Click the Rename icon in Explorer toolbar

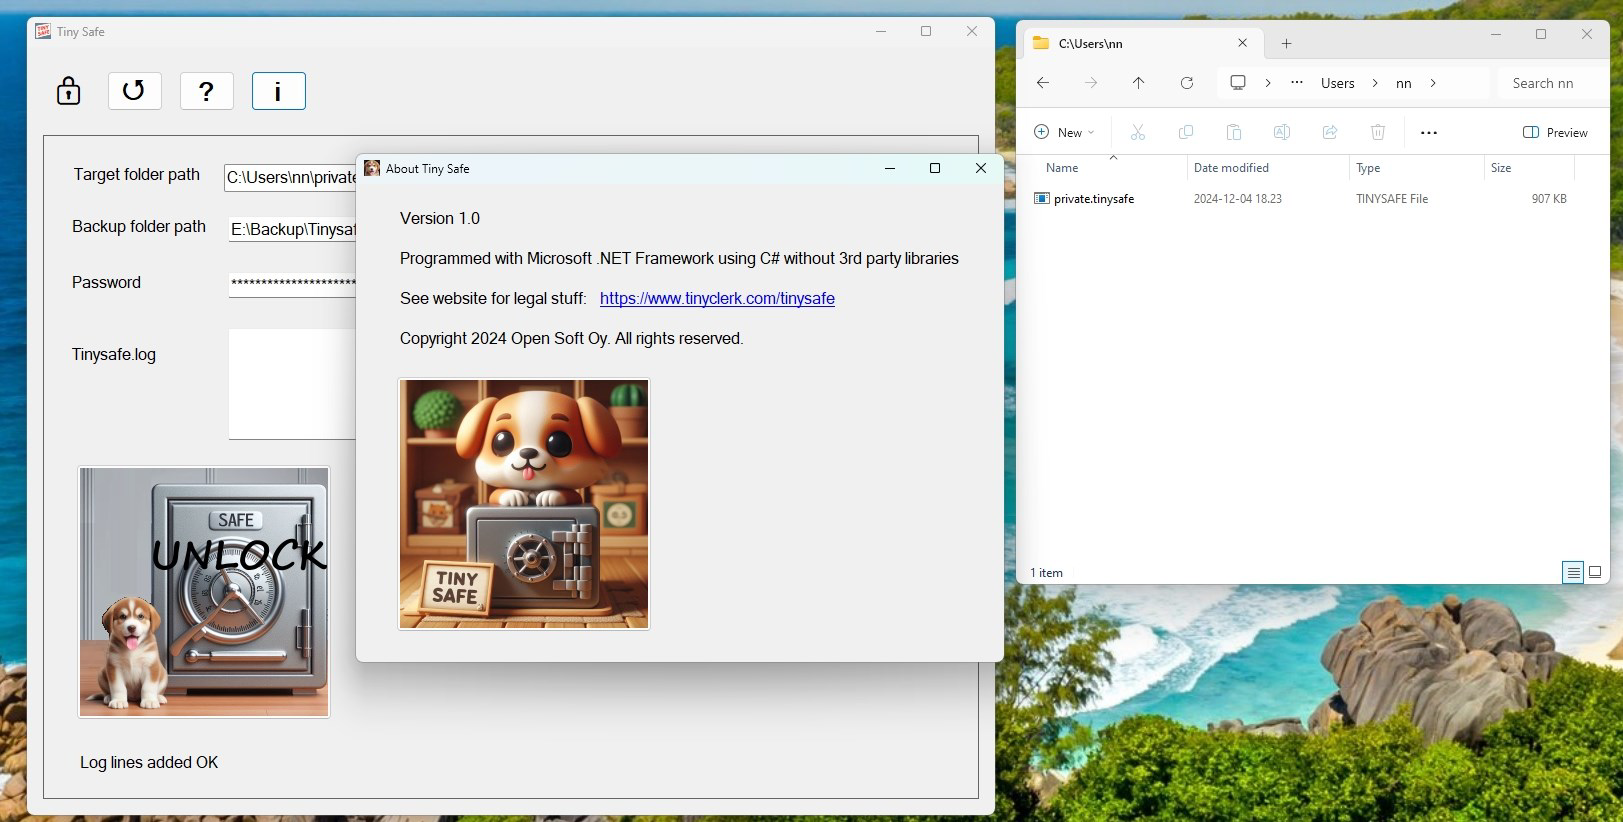1282,132
